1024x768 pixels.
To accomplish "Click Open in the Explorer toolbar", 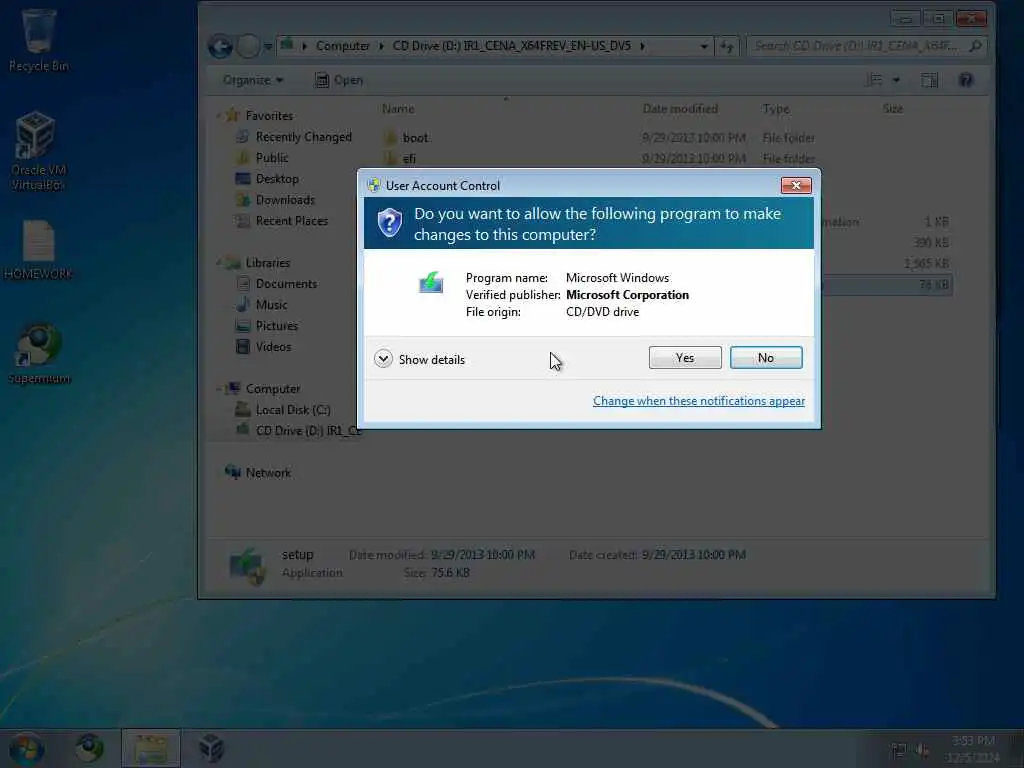I will click(339, 80).
